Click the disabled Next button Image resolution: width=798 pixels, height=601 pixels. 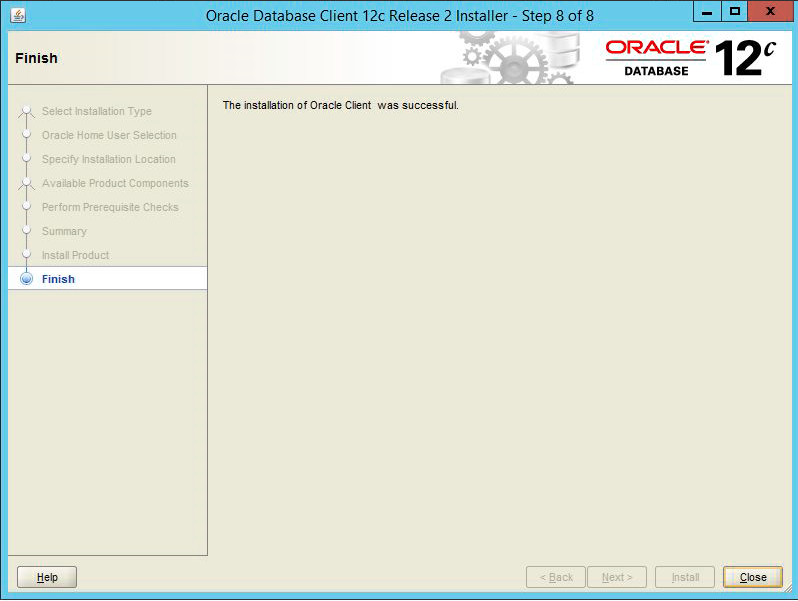pos(617,577)
